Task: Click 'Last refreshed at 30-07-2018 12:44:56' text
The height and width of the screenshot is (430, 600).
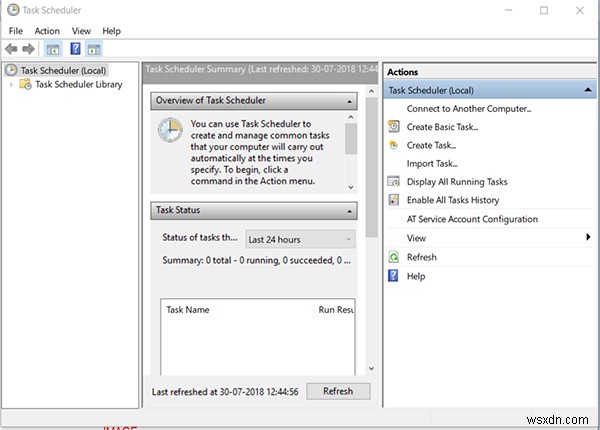Action: tap(225, 392)
